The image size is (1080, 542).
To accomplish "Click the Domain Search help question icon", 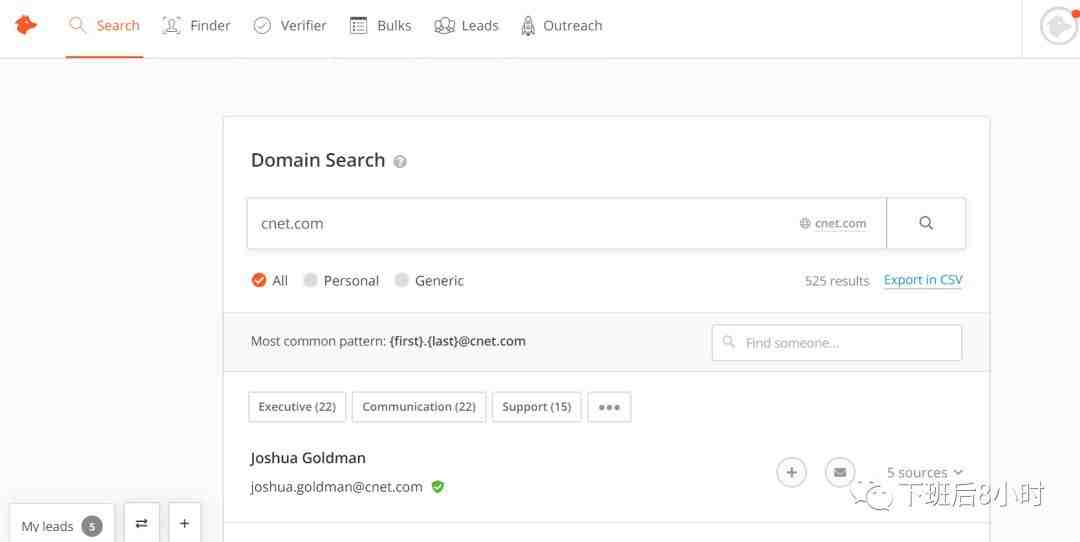I will [399, 162].
